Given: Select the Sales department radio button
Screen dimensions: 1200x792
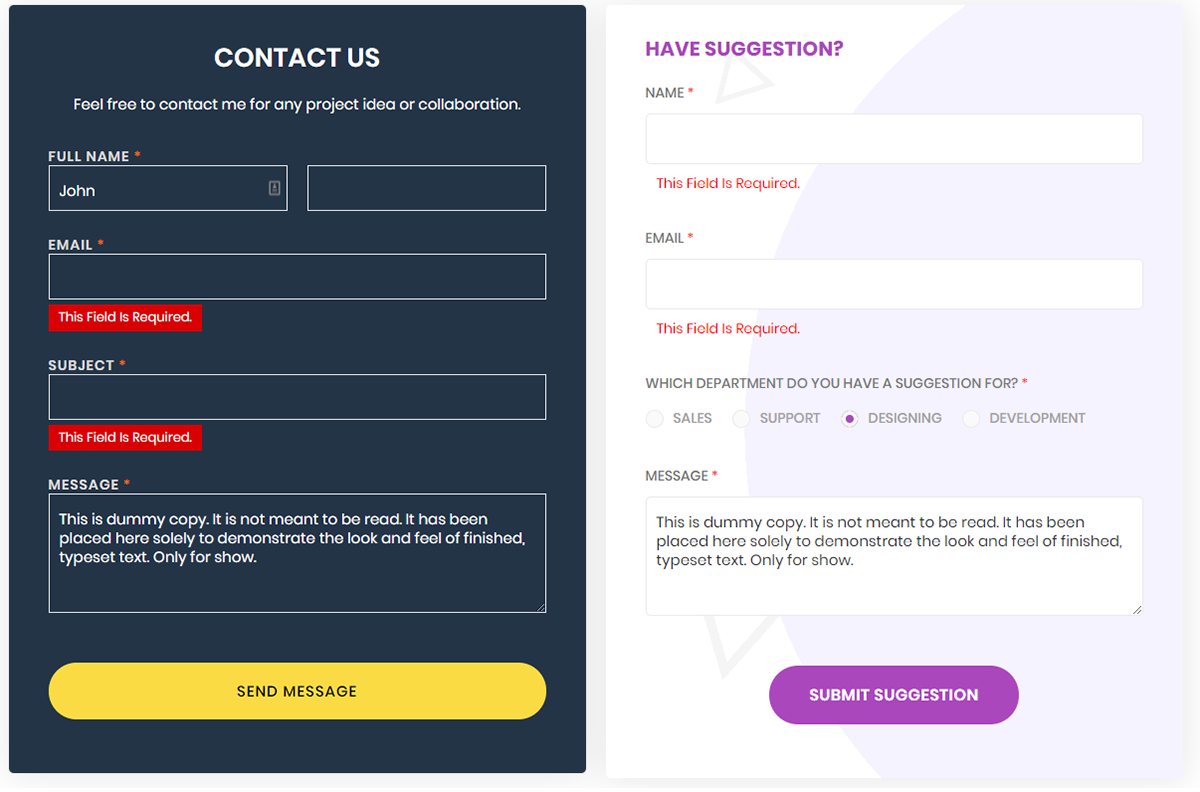Looking at the screenshot, I should coord(655,419).
